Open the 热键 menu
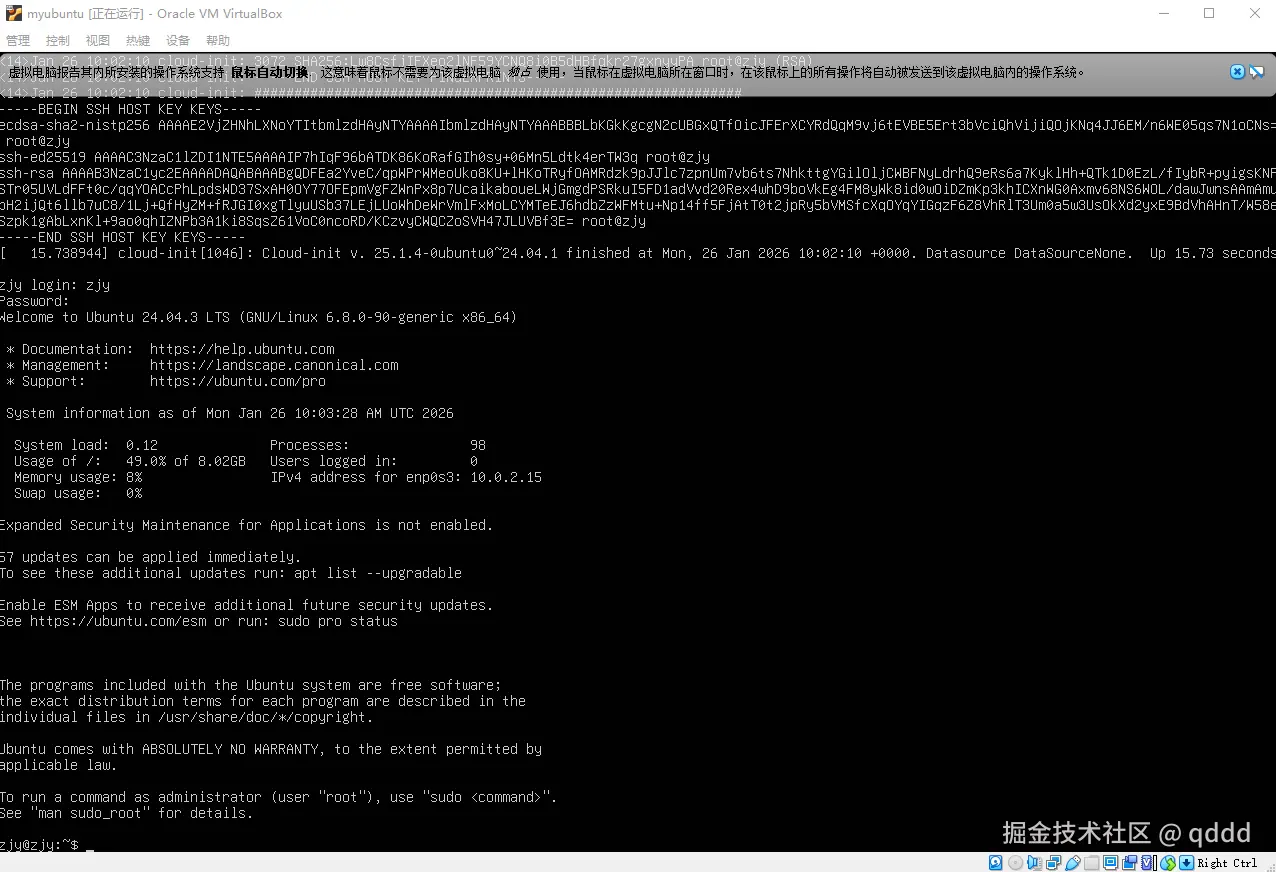The image size is (1276, 872). tap(138, 41)
